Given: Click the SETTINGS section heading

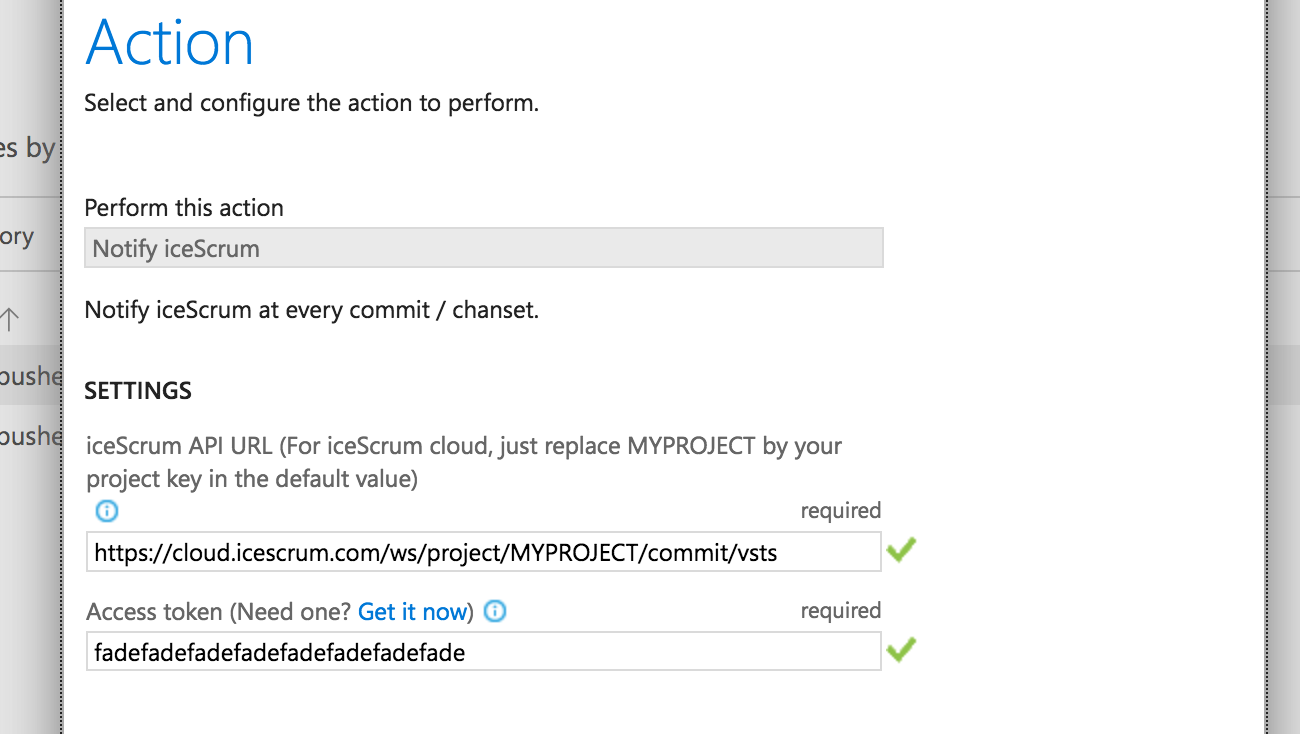Looking at the screenshot, I should (x=138, y=391).
